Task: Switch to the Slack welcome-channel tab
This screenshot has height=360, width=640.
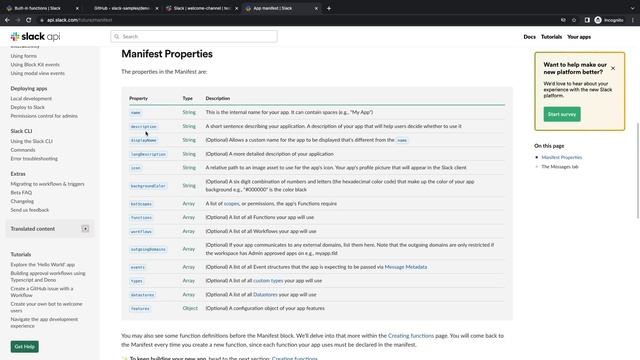Action: point(202,8)
